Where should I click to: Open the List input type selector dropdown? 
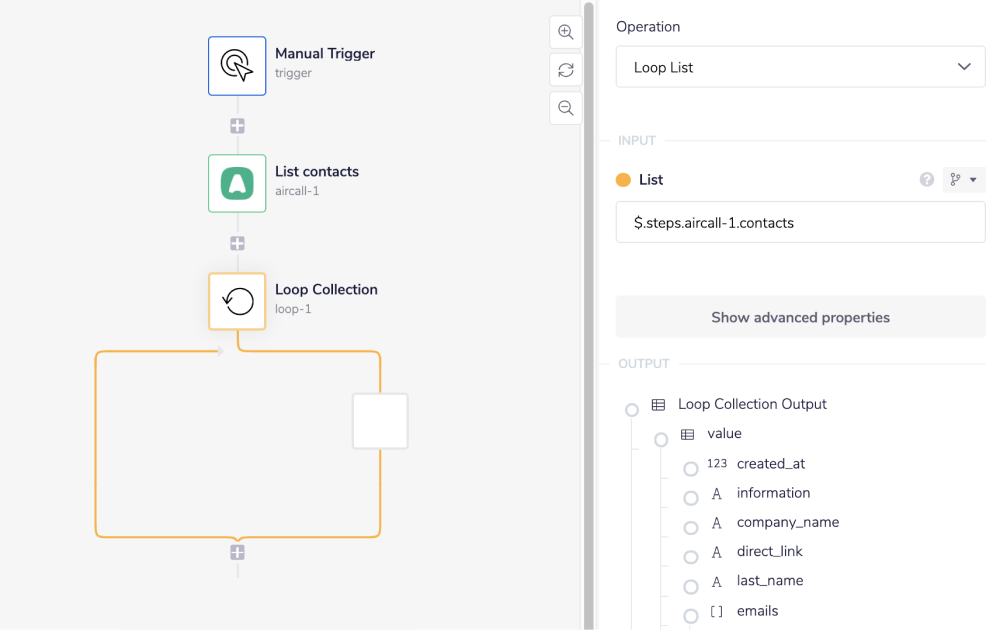[x=964, y=180]
